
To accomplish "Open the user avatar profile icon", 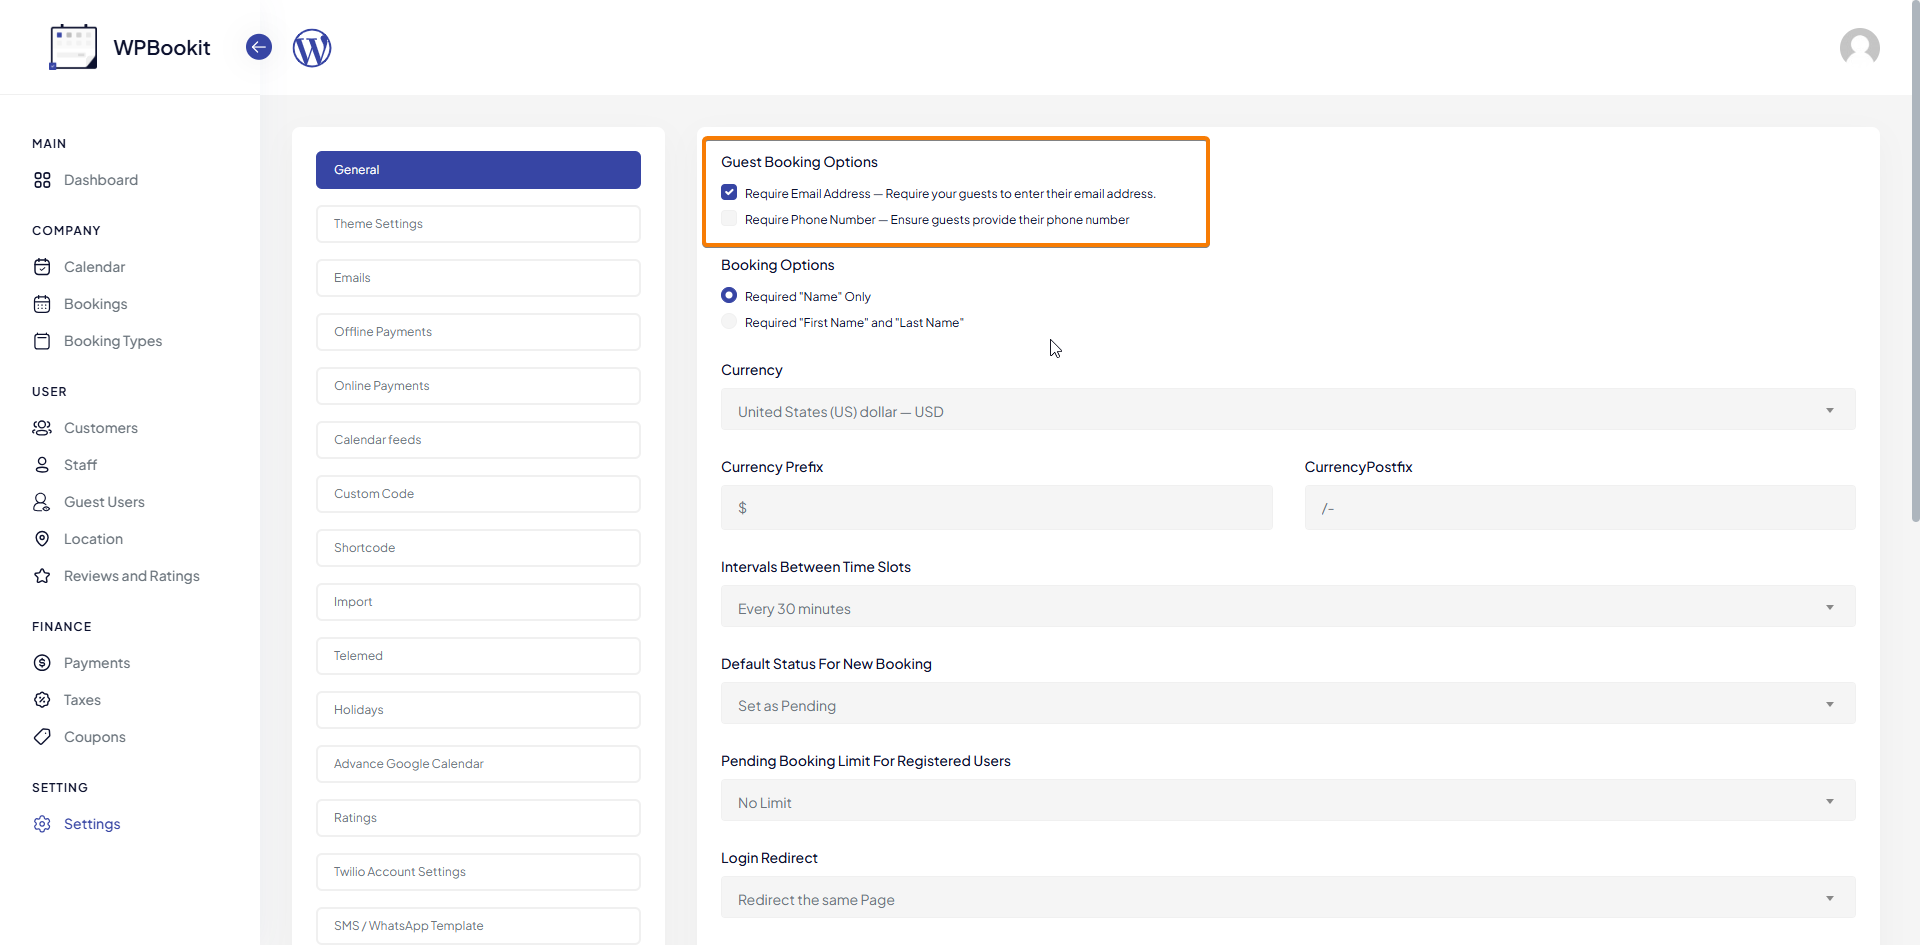I will (x=1860, y=47).
